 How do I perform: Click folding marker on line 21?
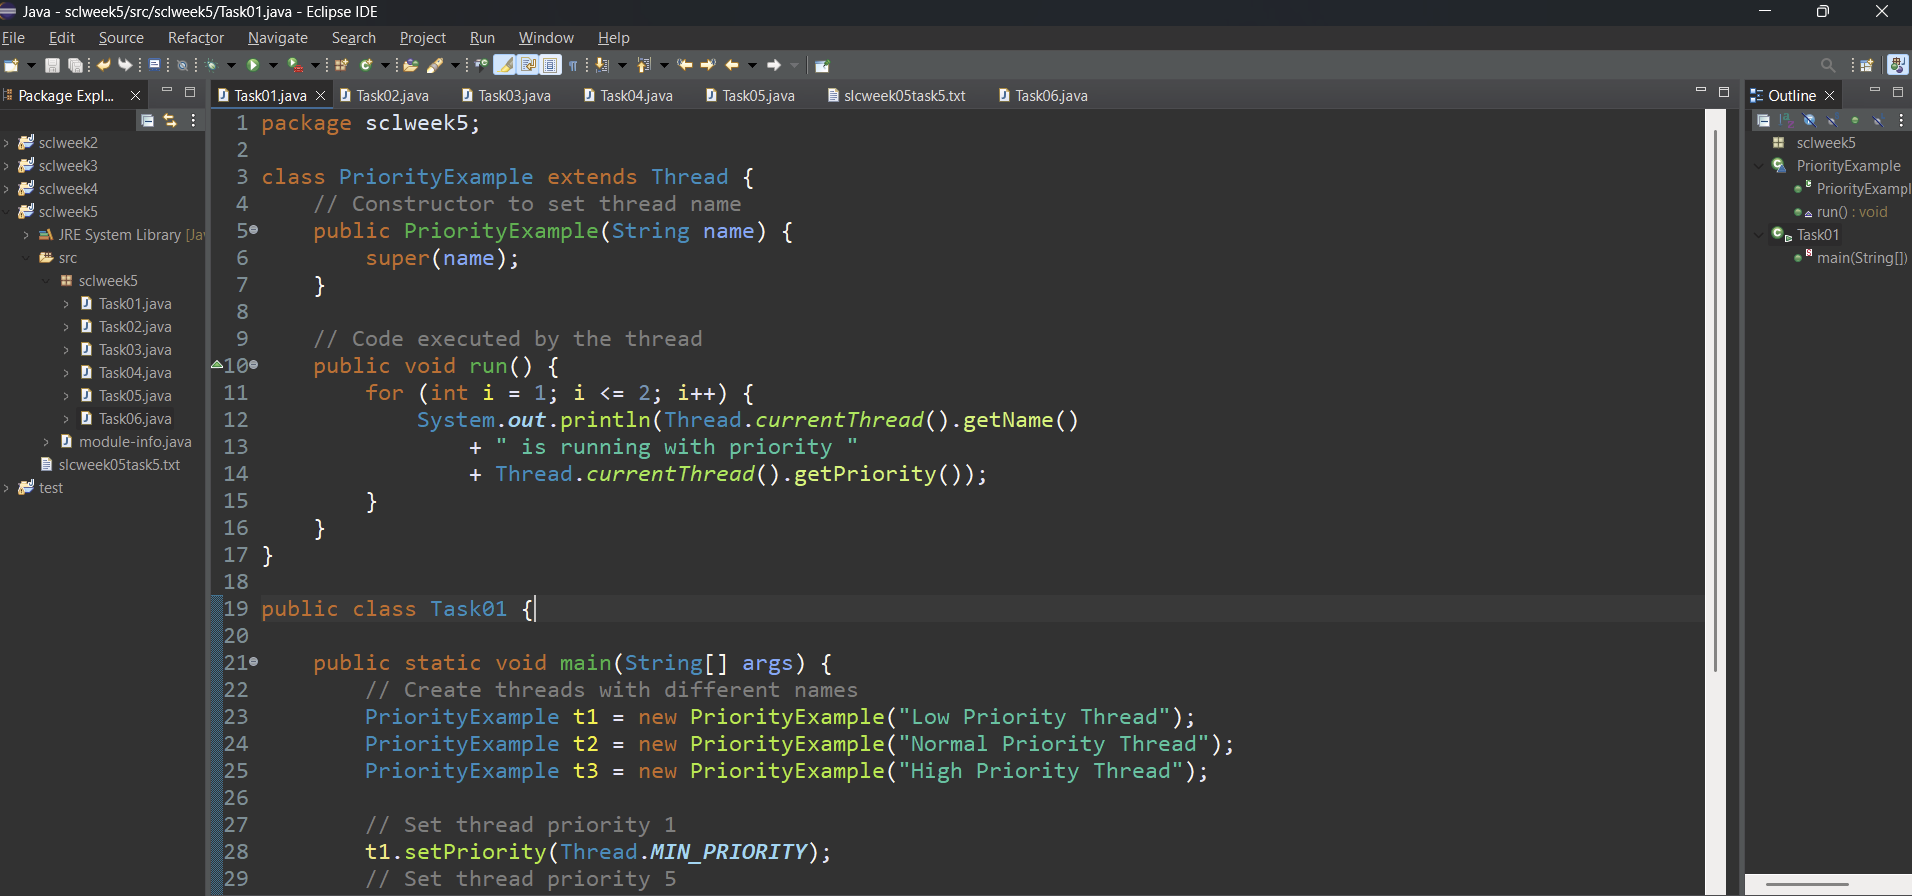pos(254,662)
